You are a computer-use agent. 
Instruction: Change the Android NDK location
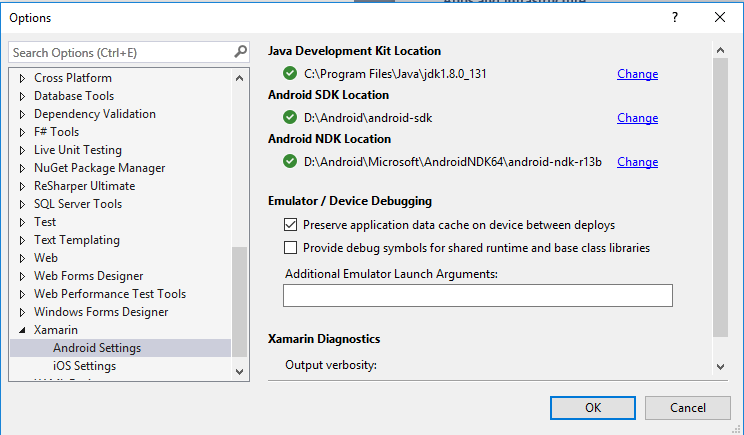637,162
